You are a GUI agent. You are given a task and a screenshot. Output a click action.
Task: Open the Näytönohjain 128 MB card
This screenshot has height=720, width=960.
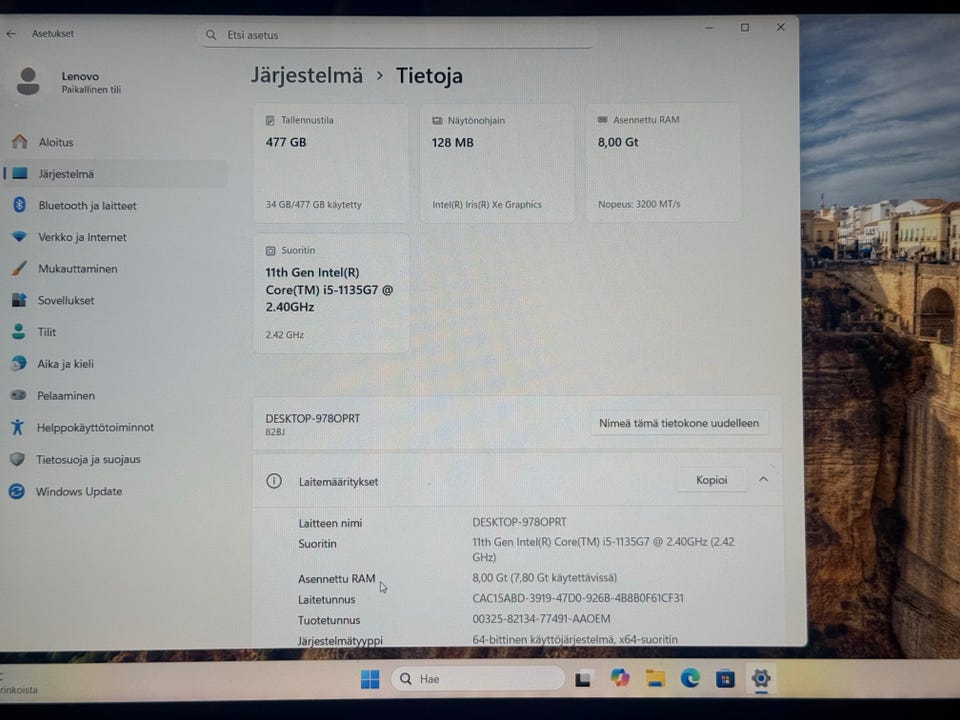click(497, 163)
